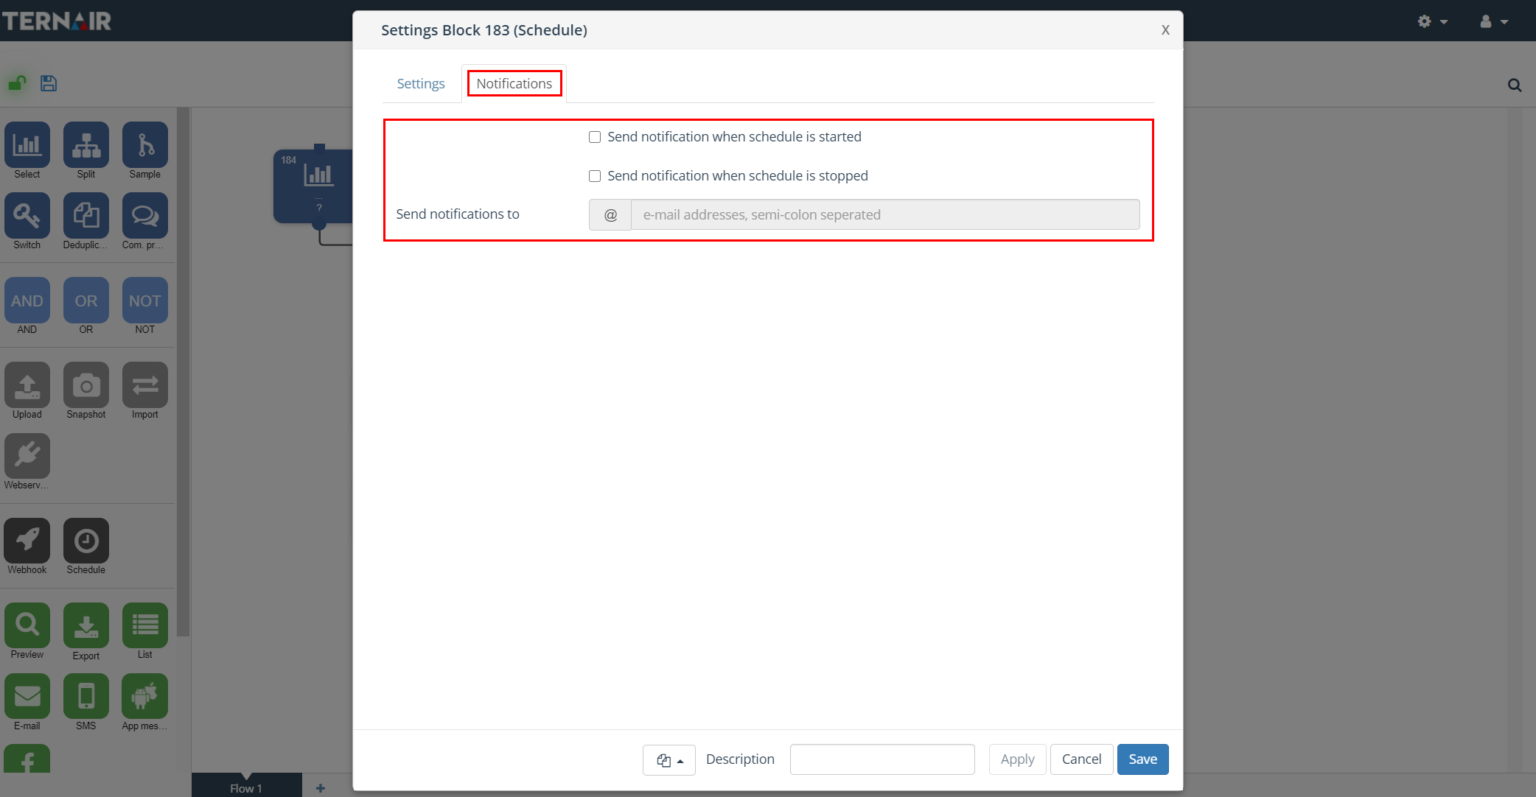Image resolution: width=1536 pixels, height=797 pixels.
Task: Add a NOT logic block
Action: point(145,300)
